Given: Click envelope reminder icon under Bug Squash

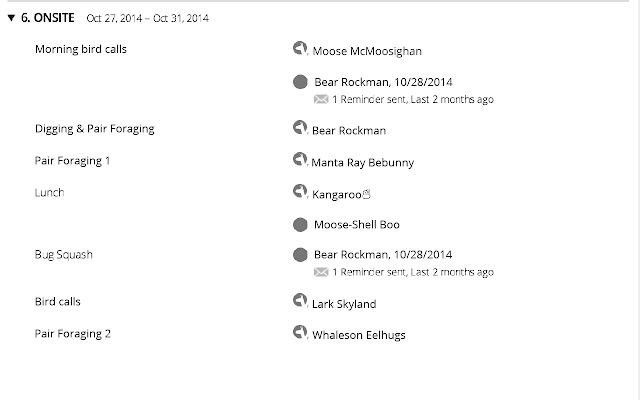Looking at the screenshot, I should [x=321, y=272].
